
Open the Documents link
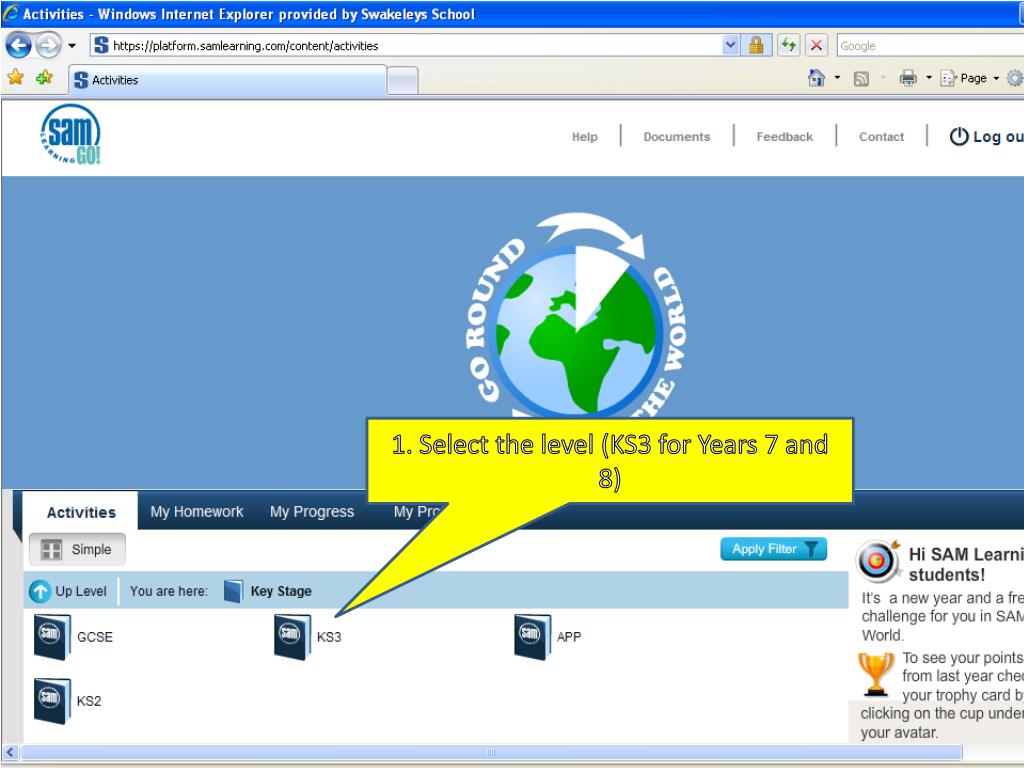pyautogui.click(x=677, y=136)
